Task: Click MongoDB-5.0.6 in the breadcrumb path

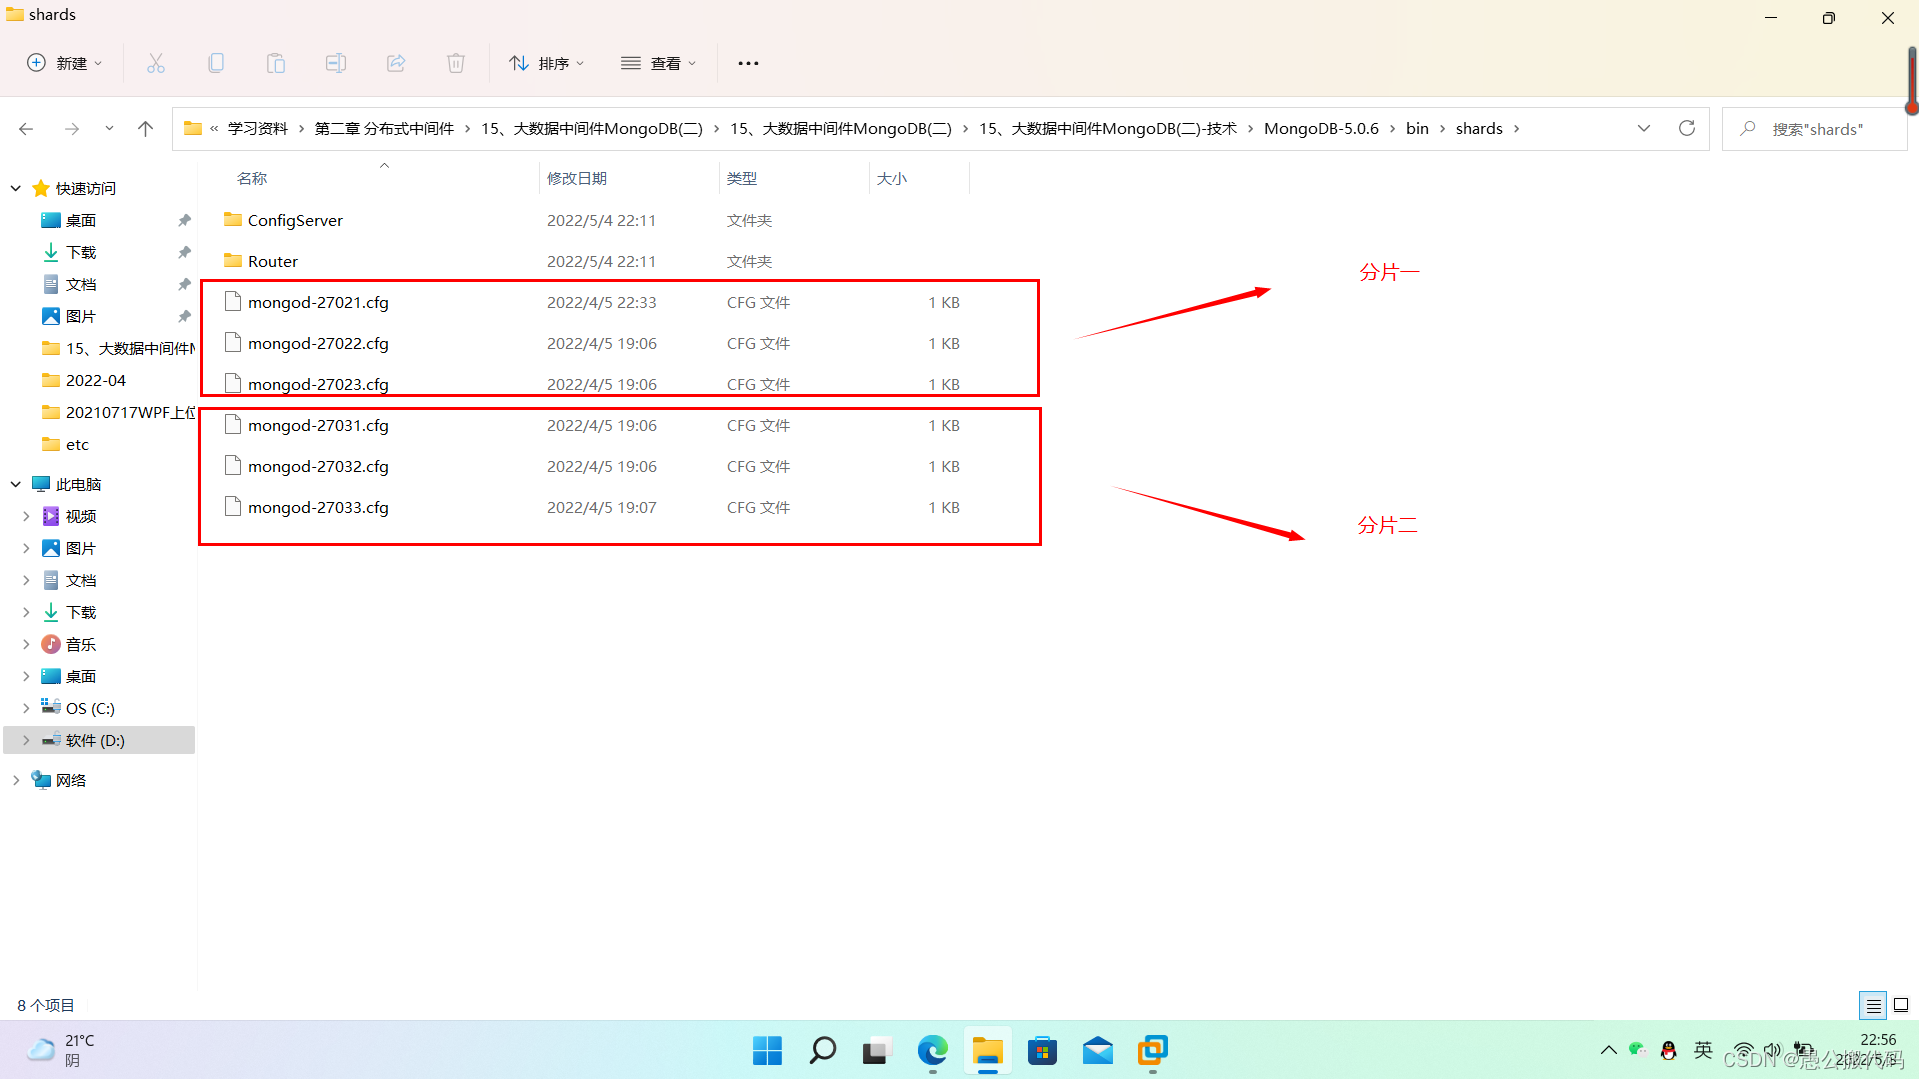Action: tap(1321, 128)
